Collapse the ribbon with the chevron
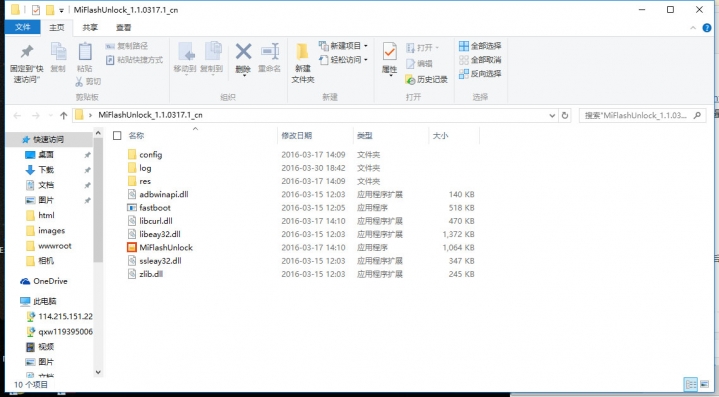Viewport: 719px width, 397px height. click(x=693, y=28)
